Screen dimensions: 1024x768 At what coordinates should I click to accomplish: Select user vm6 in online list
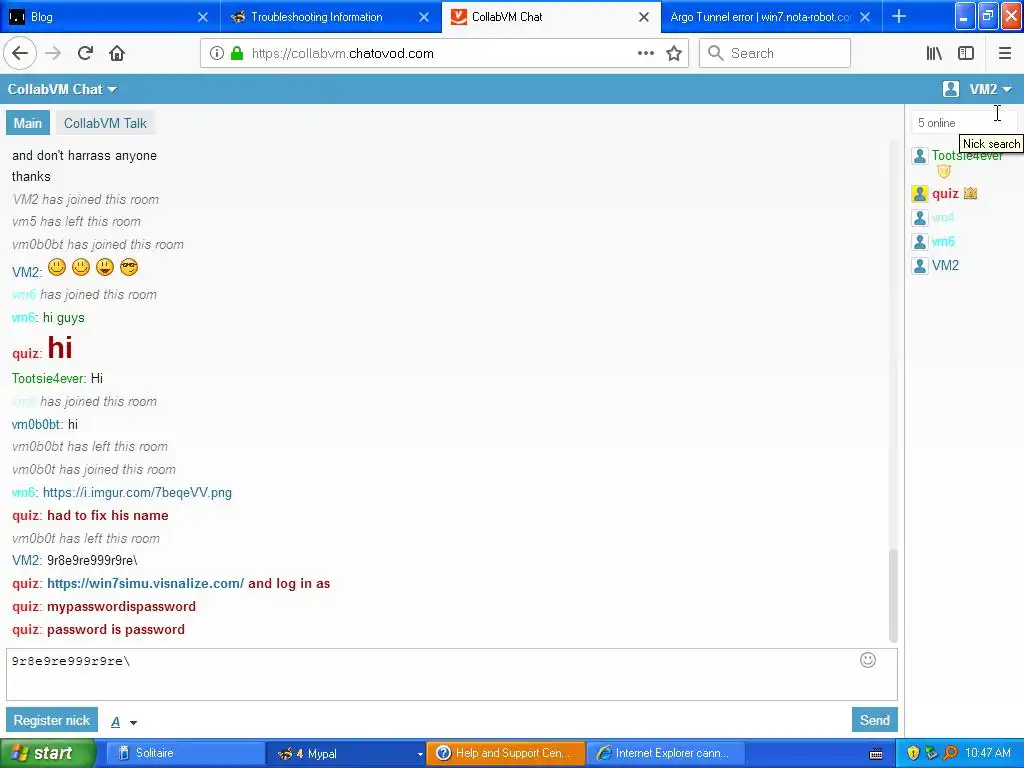point(943,242)
